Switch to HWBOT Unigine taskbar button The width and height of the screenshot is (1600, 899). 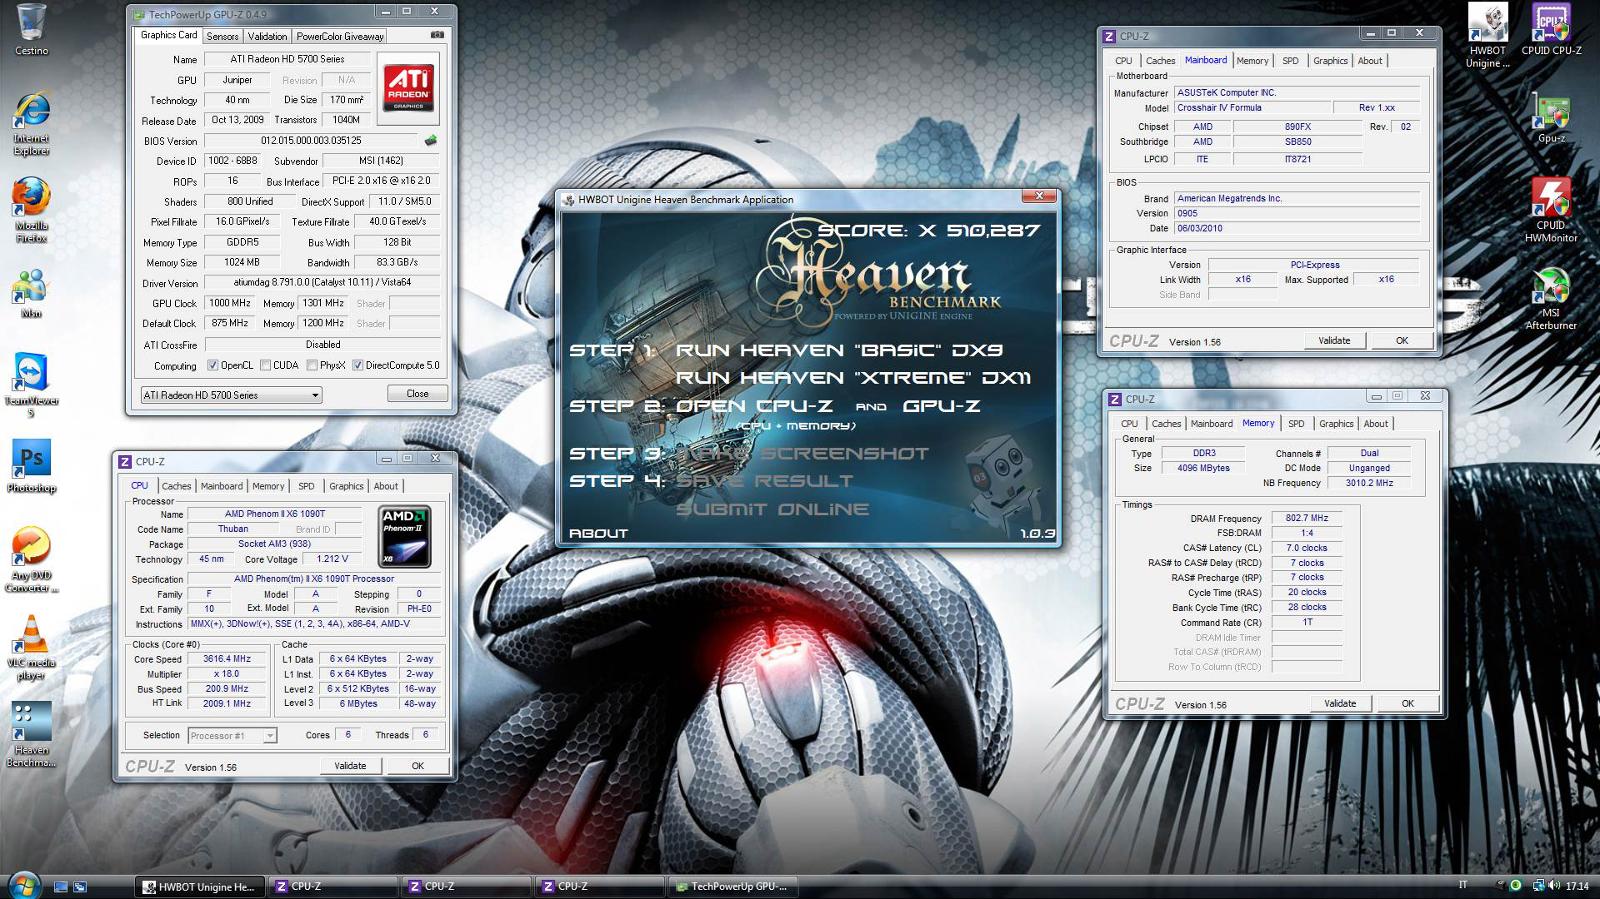click(x=199, y=886)
